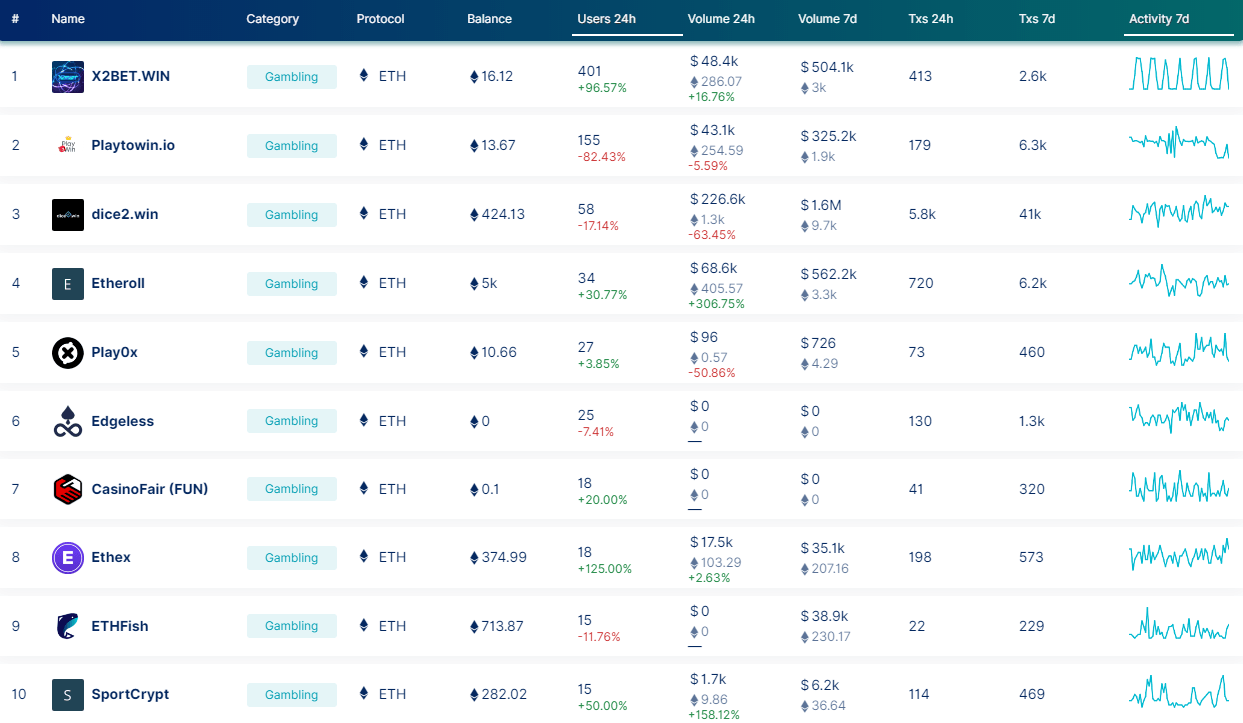
Task: Click the CasinoFair red logo icon
Action: [68, 490]
